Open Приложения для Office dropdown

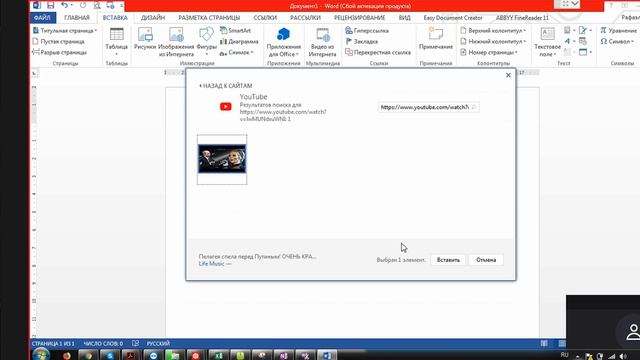point(284,42)
